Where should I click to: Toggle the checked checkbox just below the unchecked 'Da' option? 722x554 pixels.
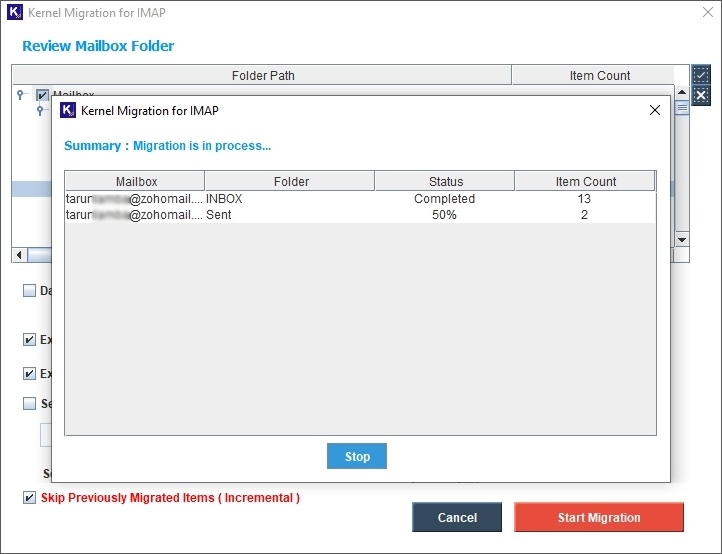(29, 340)
